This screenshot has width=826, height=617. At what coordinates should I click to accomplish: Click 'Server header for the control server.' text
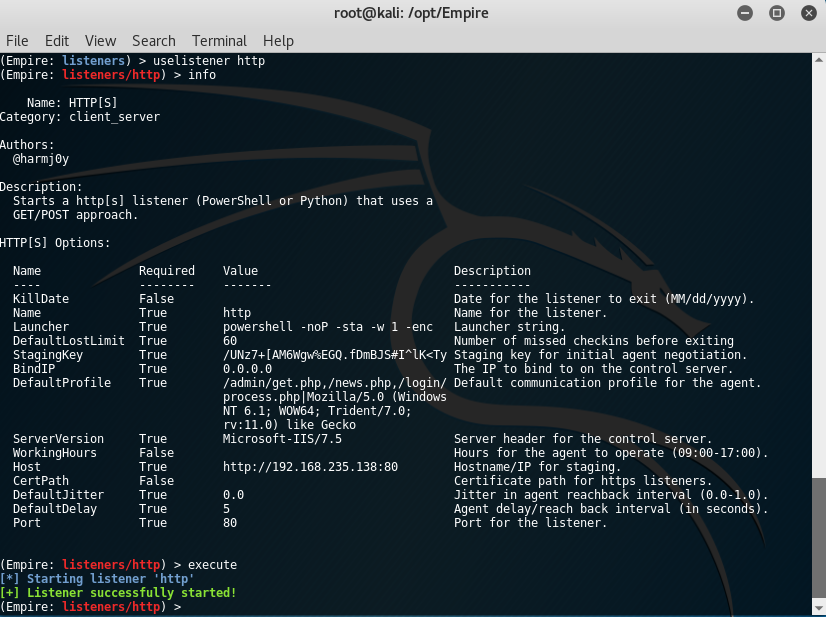tap(583, 439)
